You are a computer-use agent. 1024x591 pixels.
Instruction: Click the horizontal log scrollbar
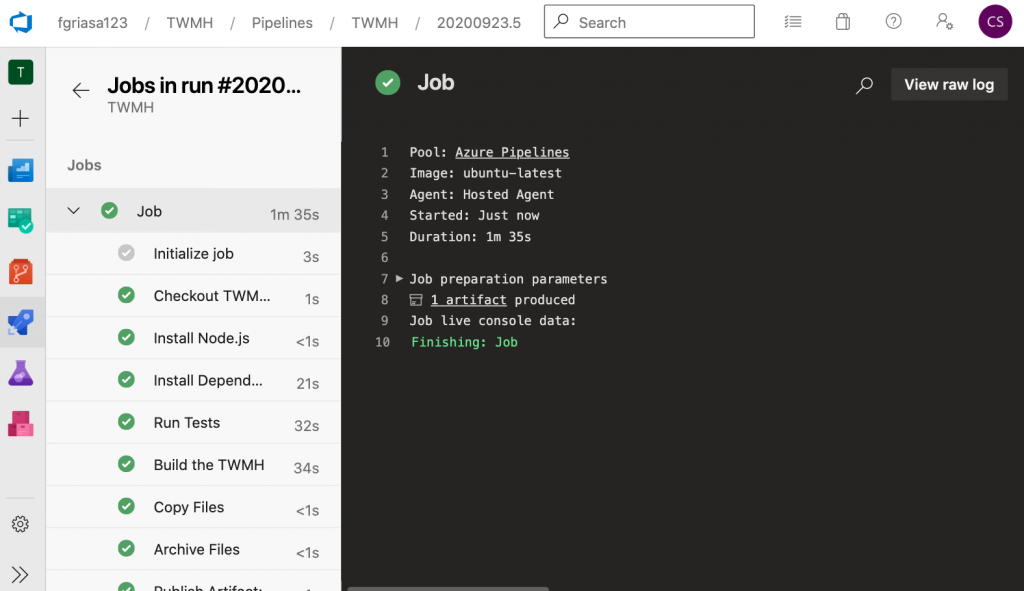[448, 588]
